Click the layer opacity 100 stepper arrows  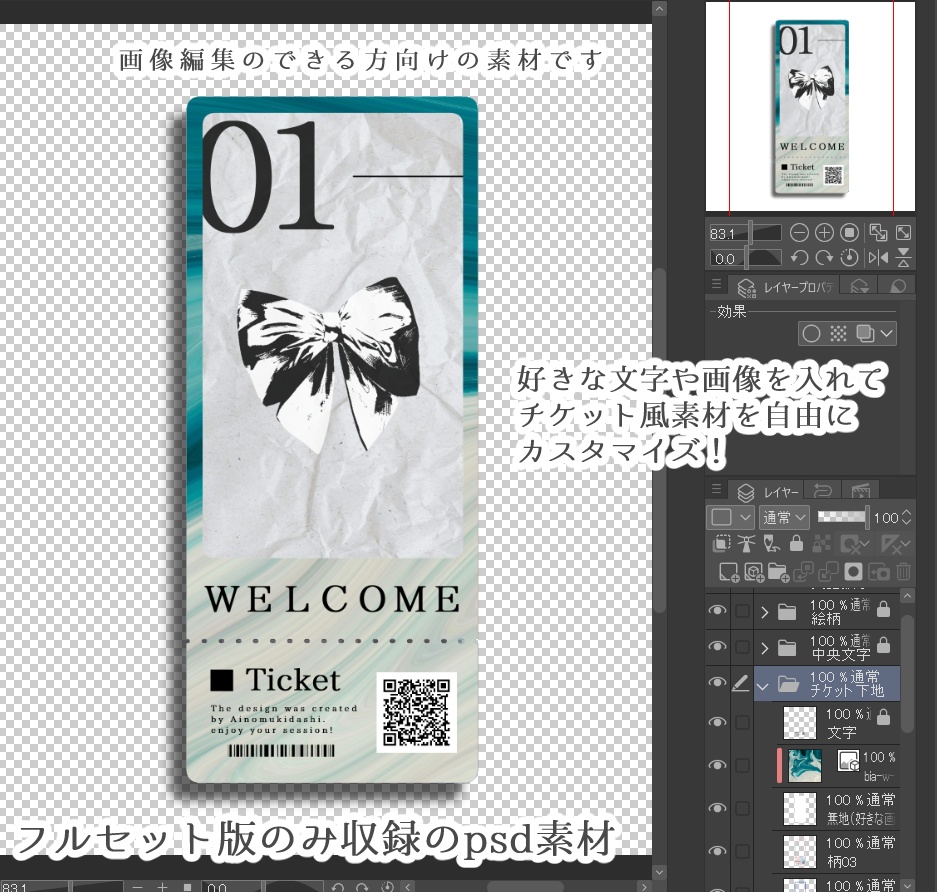click(906, 517)
